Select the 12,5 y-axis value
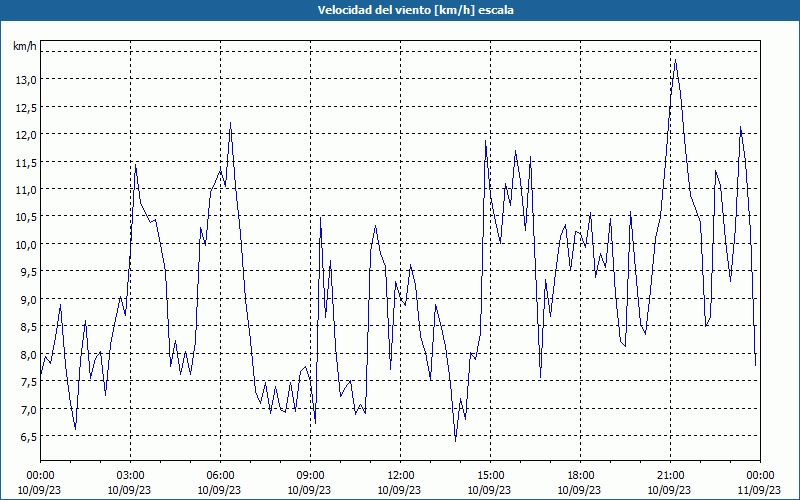This screenshot has width=800, height=500. 26,107
